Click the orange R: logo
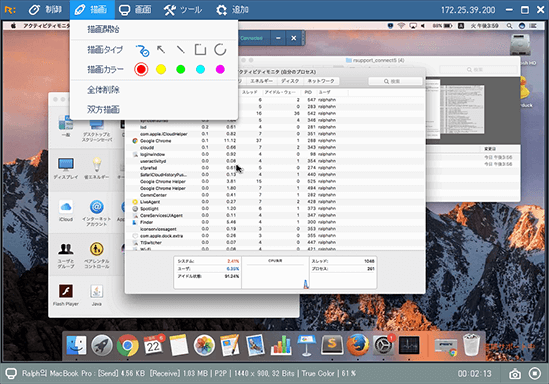The width and height of the screenshot is (549, 384). coord(10,10)
